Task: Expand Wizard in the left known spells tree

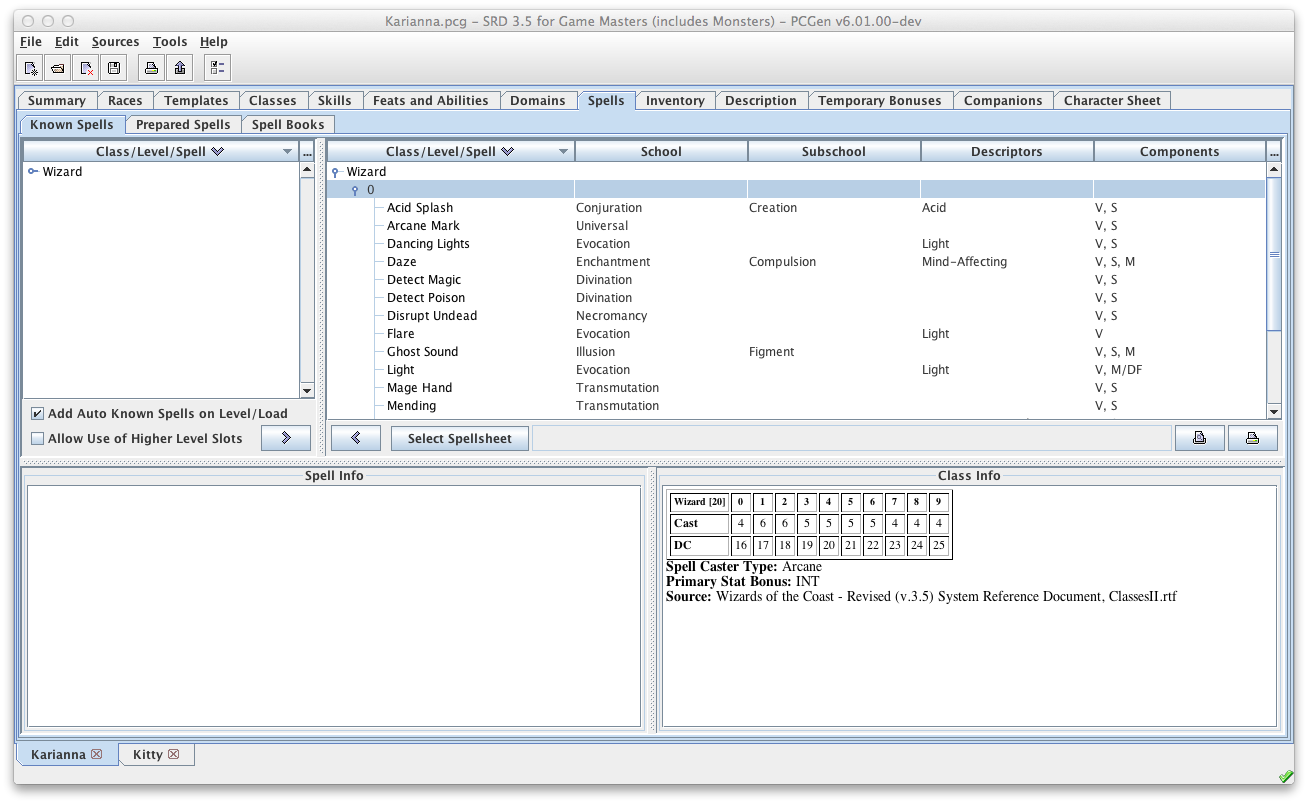Action: point(33,172)
